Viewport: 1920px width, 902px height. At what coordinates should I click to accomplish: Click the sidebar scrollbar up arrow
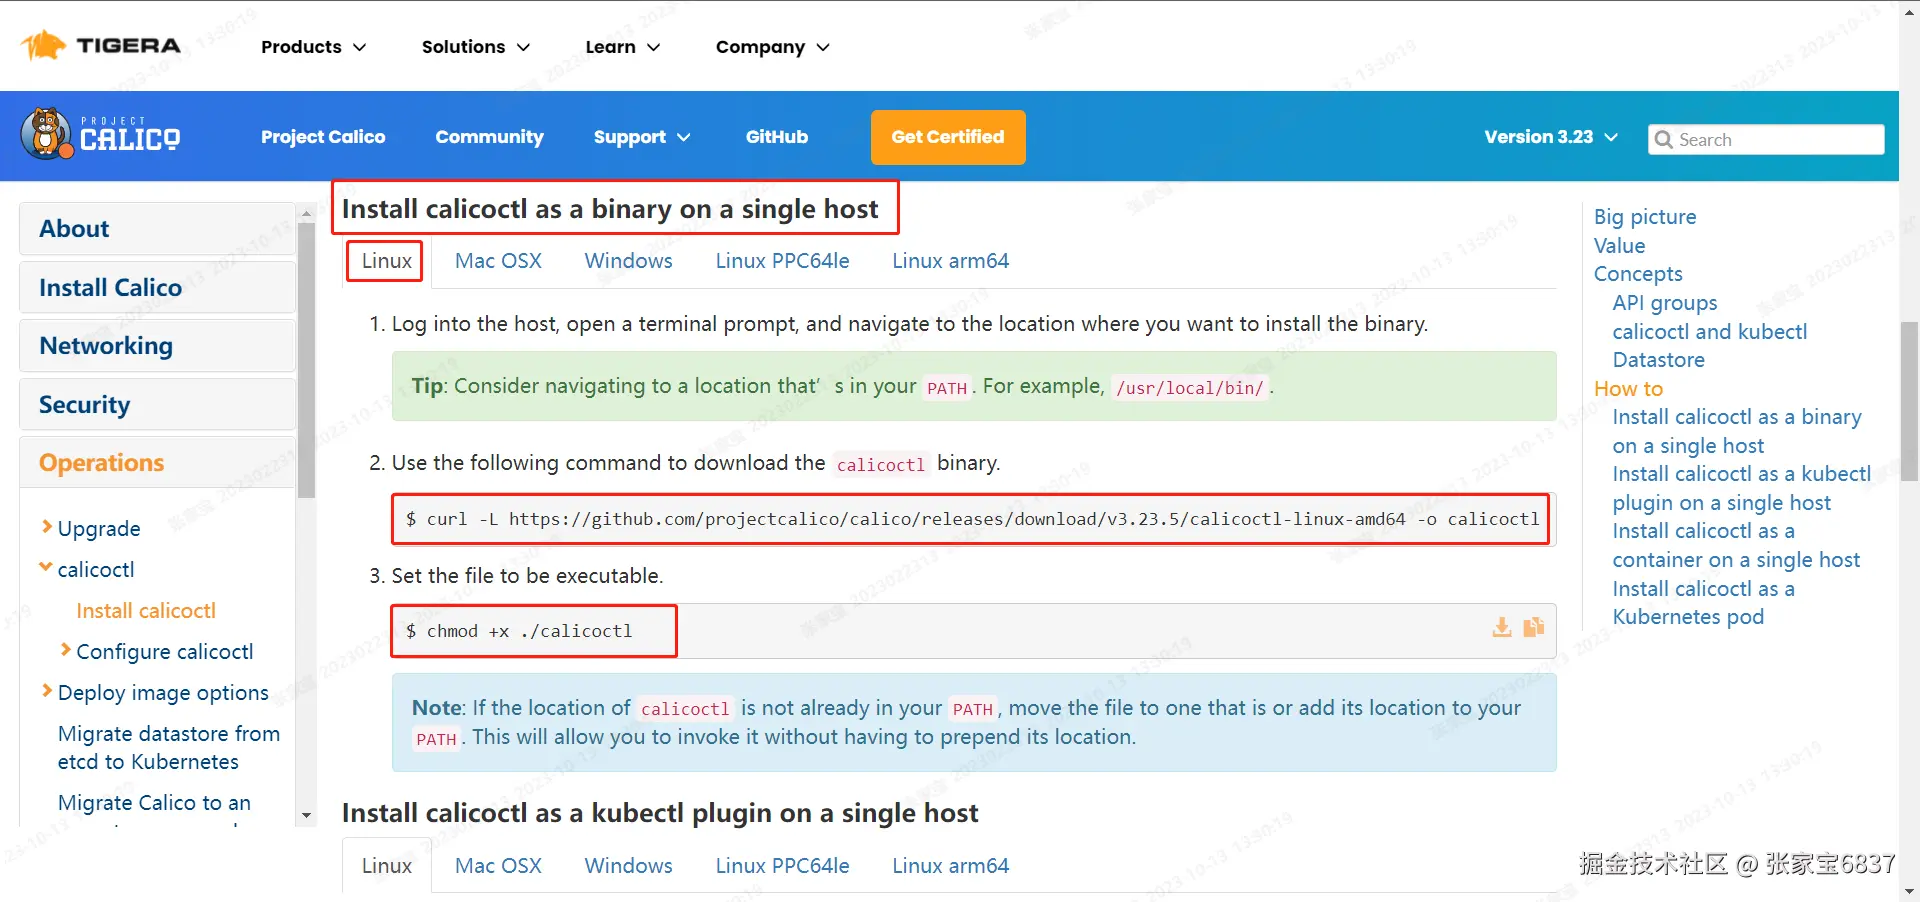click(x=307, y=214)
